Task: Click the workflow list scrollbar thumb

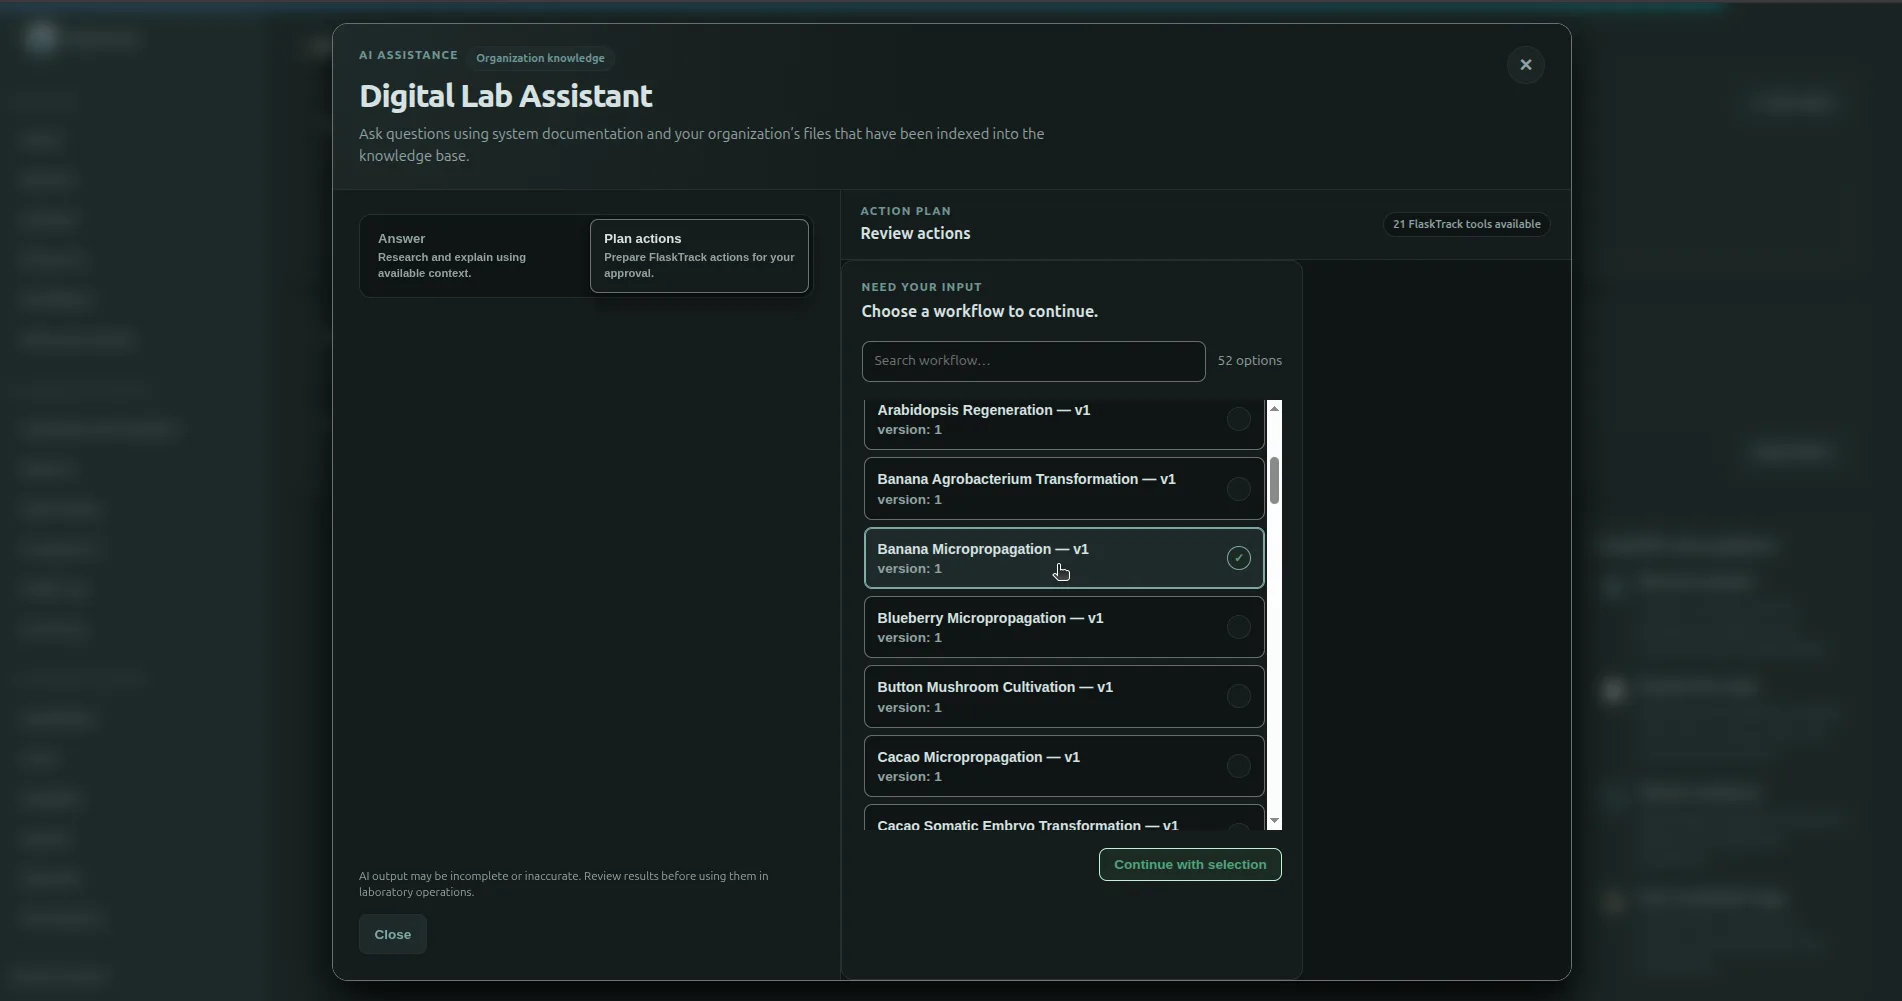Action: pyautogui.click(x=1274, y=481)
